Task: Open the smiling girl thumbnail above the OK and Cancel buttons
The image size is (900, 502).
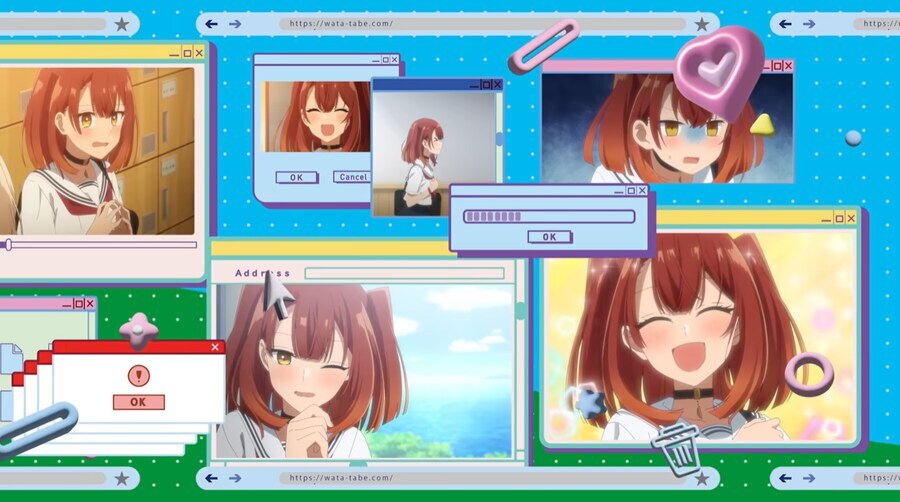Action: 316,116
